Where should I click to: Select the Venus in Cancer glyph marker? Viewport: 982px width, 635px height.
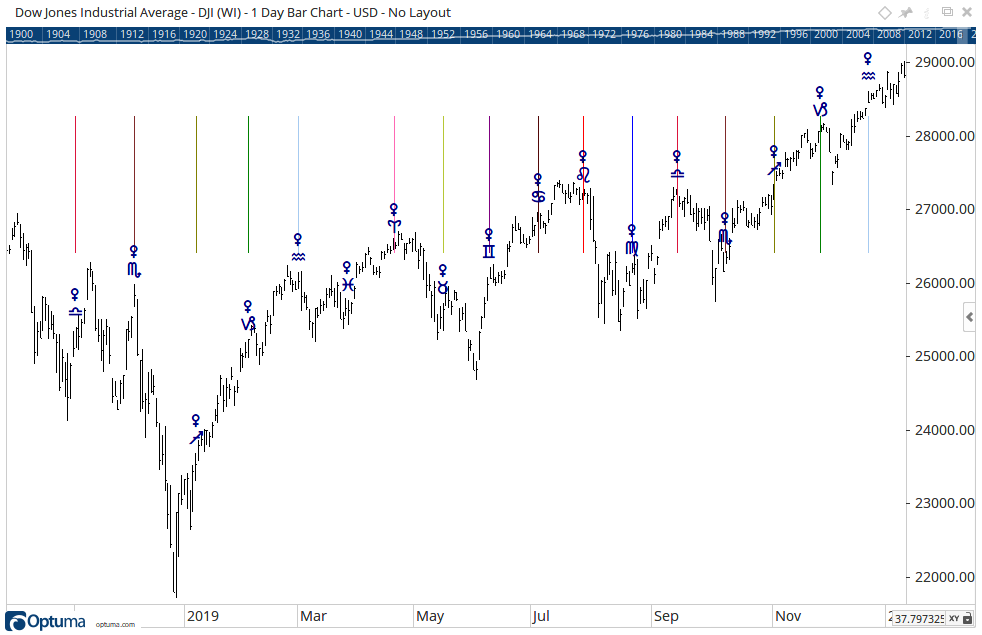tap(538, 188)
